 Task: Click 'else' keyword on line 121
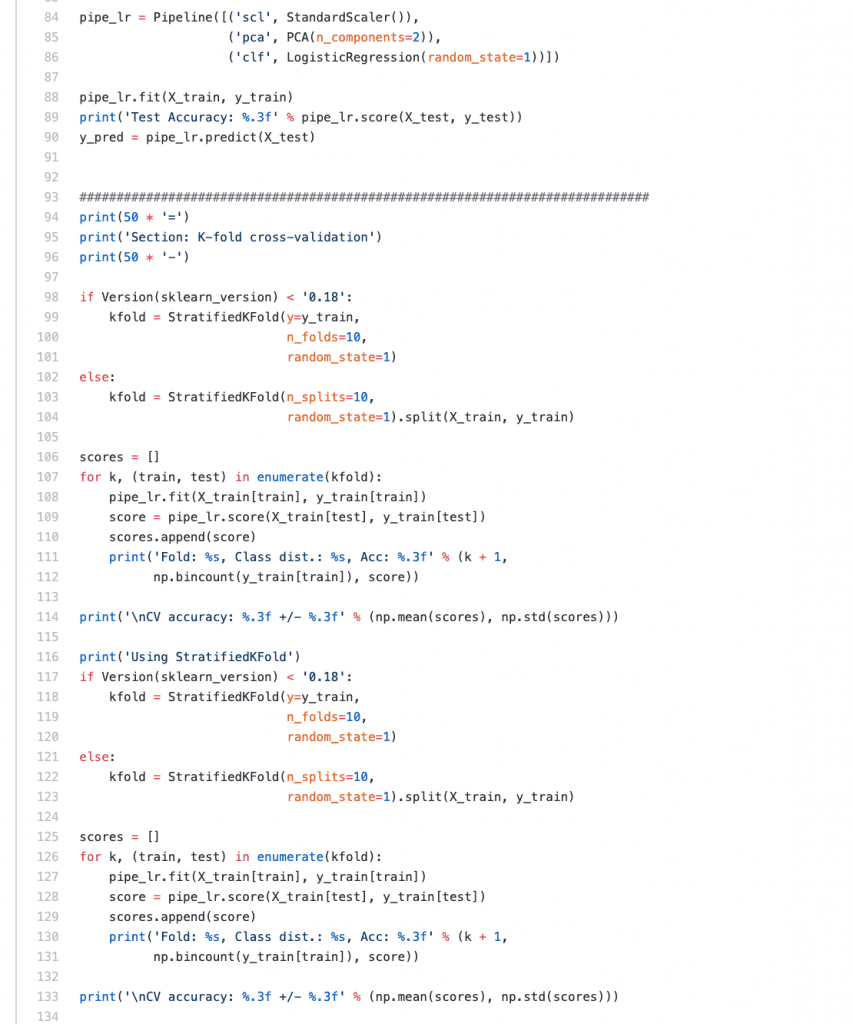click(94, 757)
